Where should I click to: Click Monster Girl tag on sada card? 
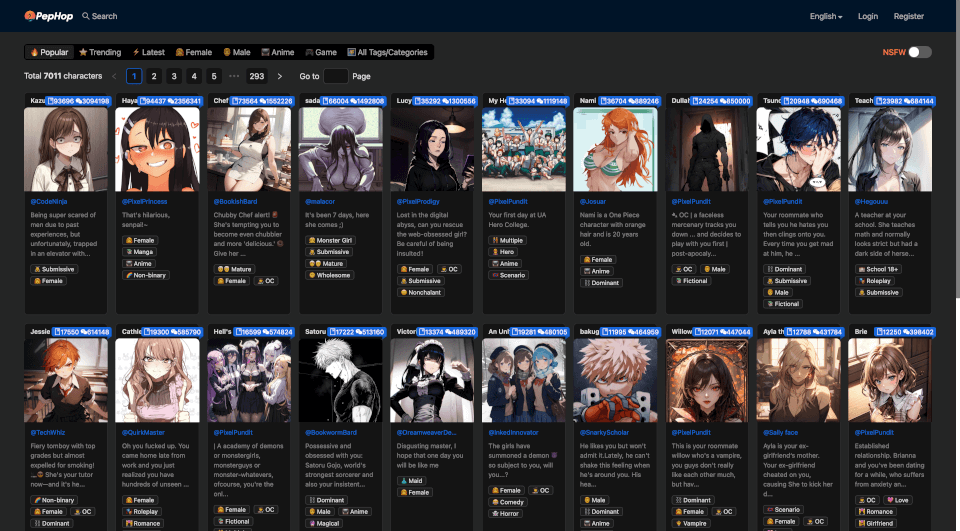[331, 240]
